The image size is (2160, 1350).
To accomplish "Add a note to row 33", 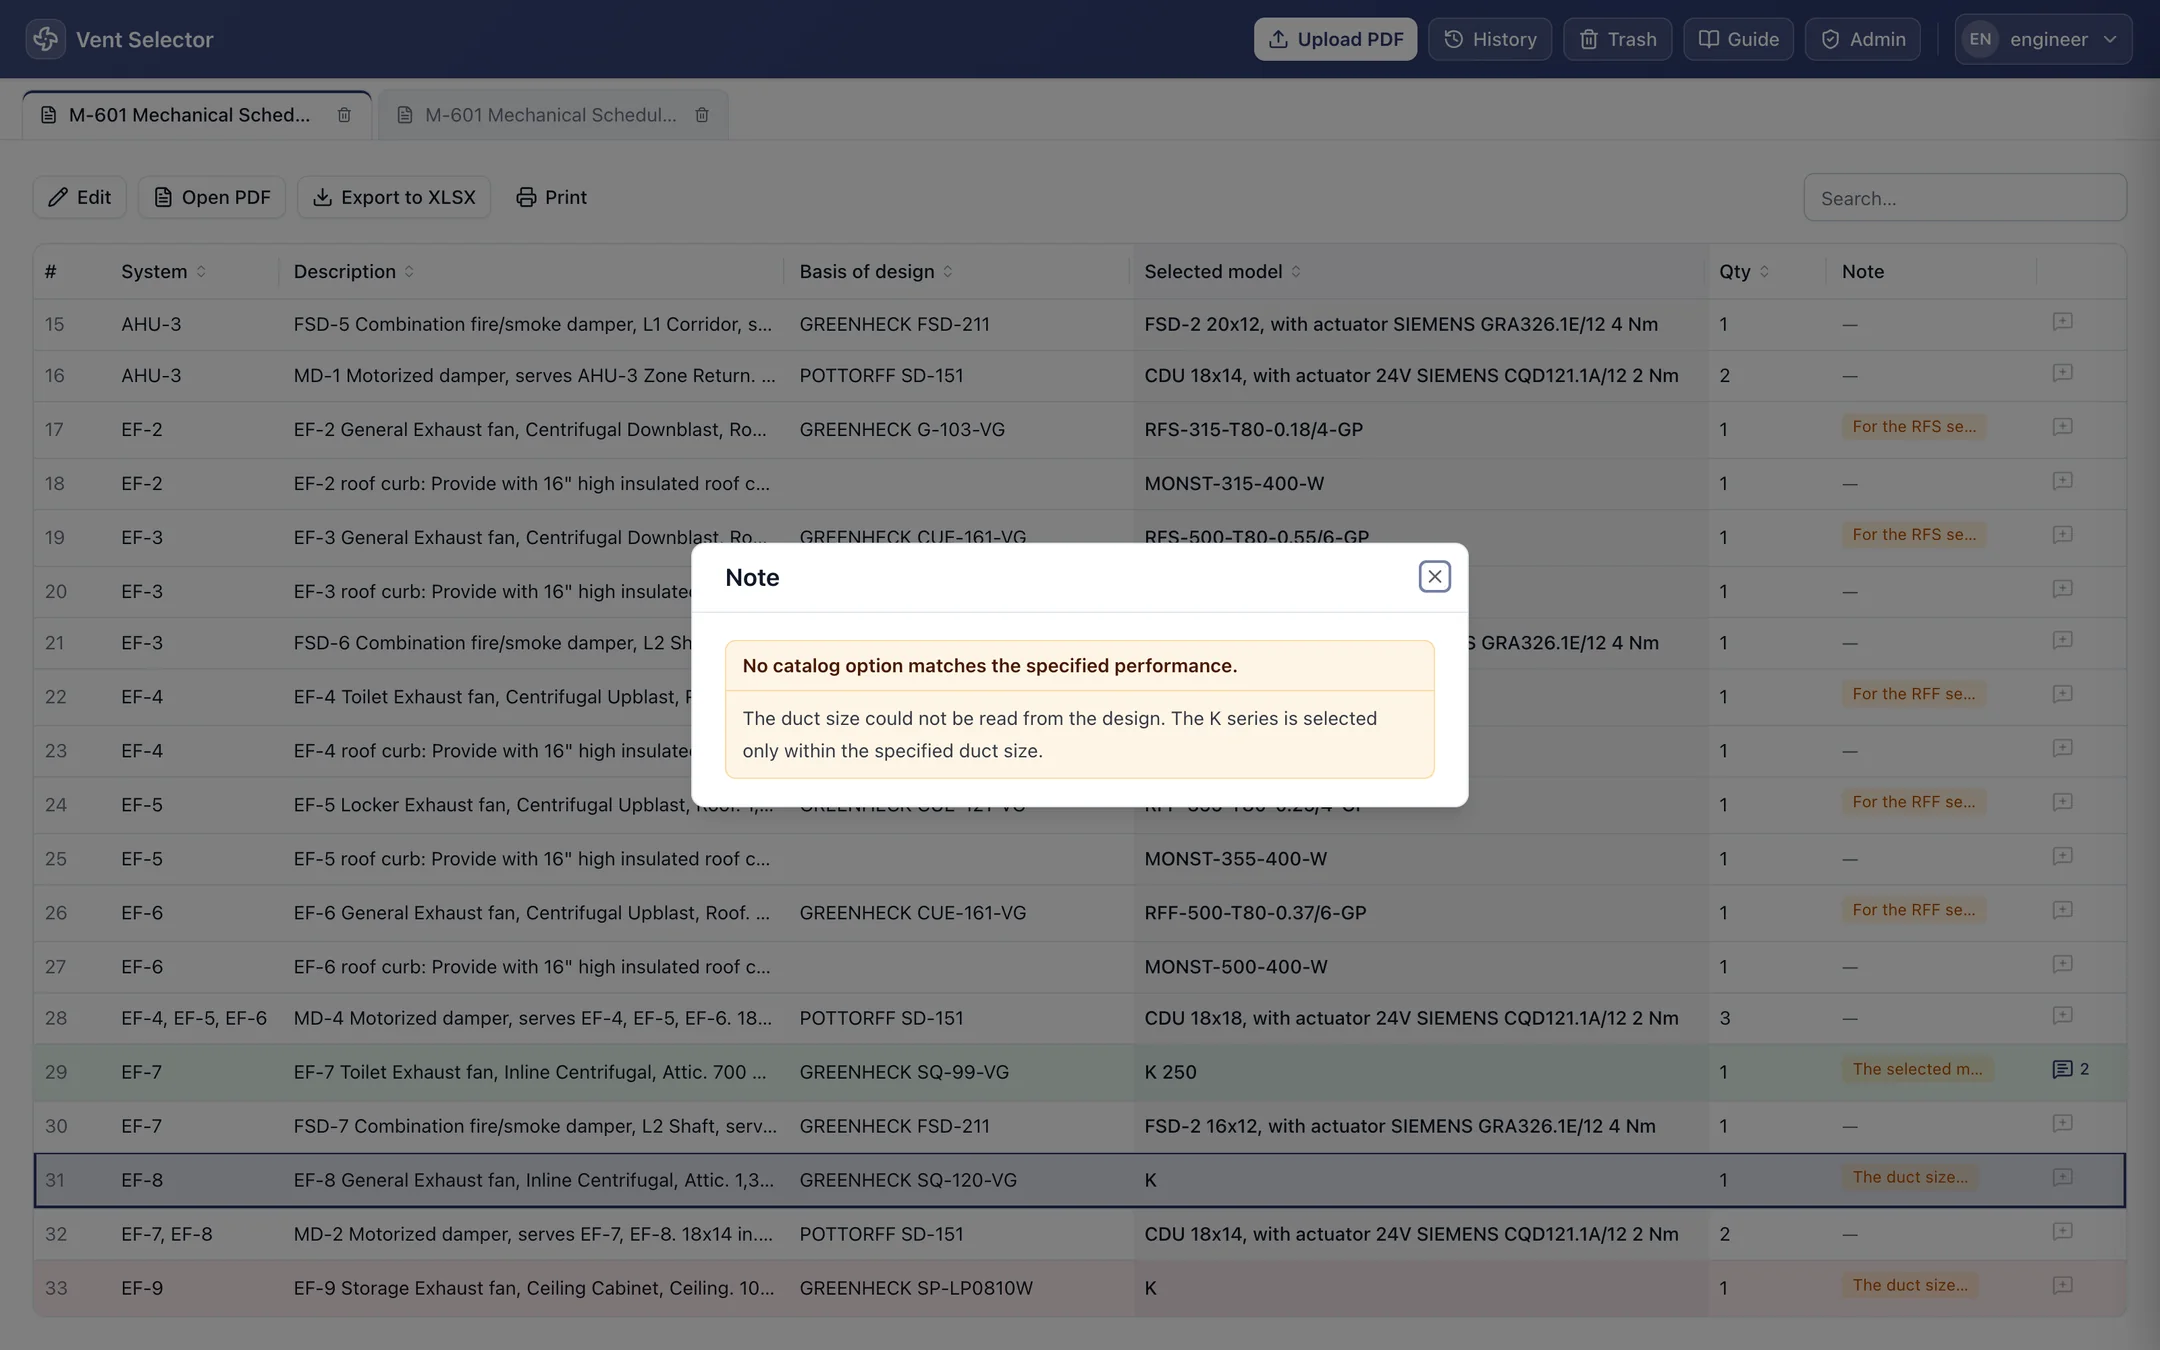I will click(2062, 1285).
